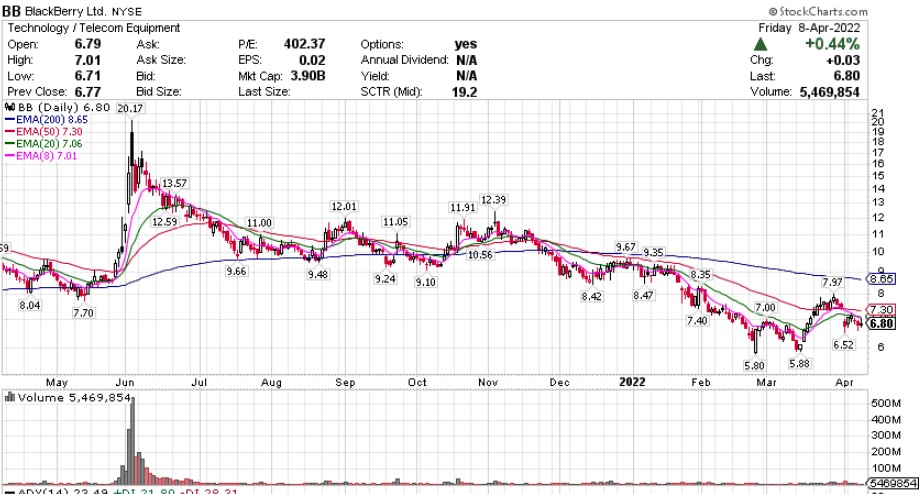Click the Prev Close value 6.77

(88, 92)
